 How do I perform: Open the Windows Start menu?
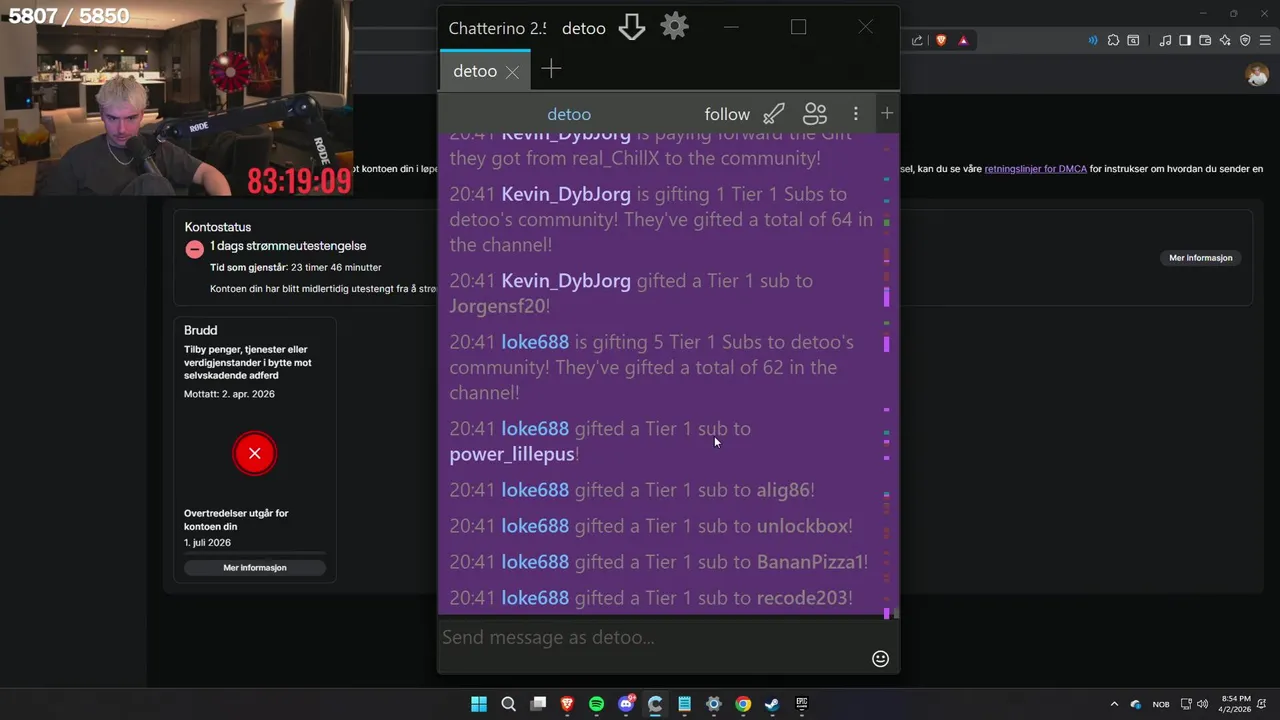pyautogui.click(x=479, y=704)
